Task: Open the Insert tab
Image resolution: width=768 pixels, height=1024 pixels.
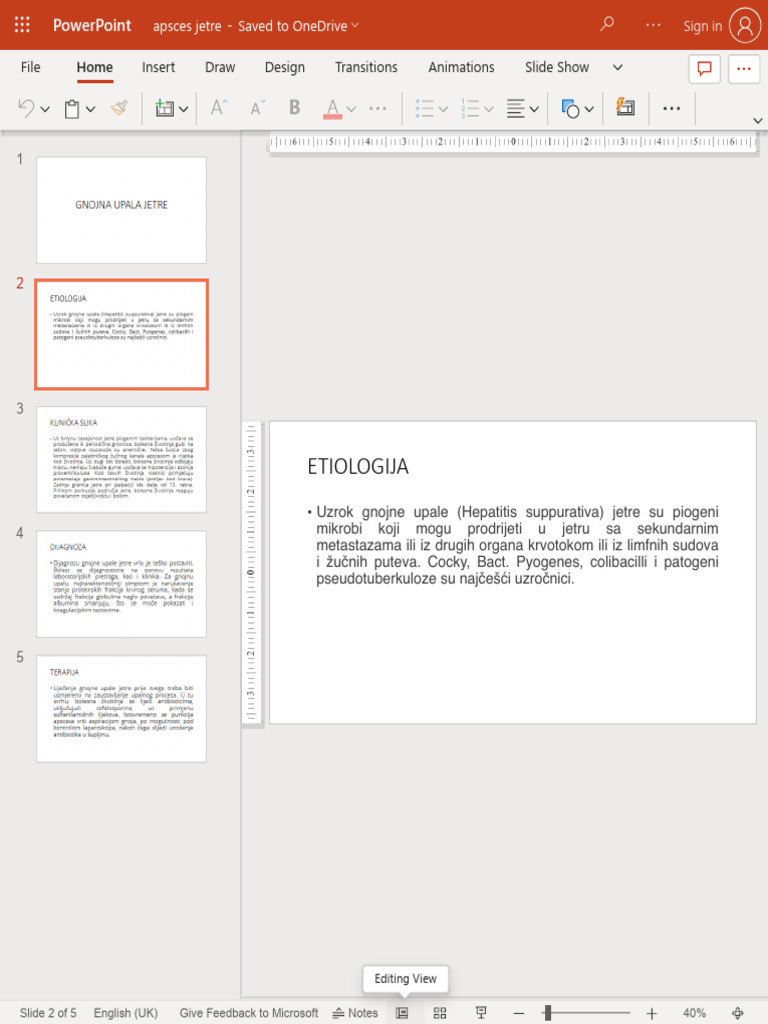Action: click(x=158, y=67)
